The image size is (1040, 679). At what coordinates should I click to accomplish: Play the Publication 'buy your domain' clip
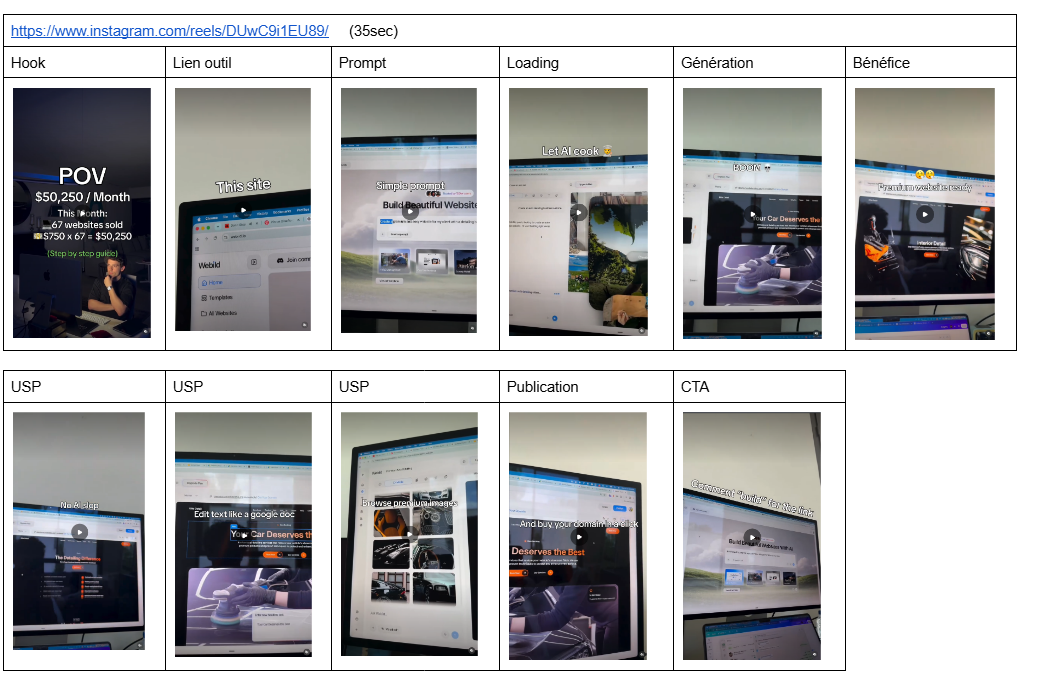(x=579, y=536)
